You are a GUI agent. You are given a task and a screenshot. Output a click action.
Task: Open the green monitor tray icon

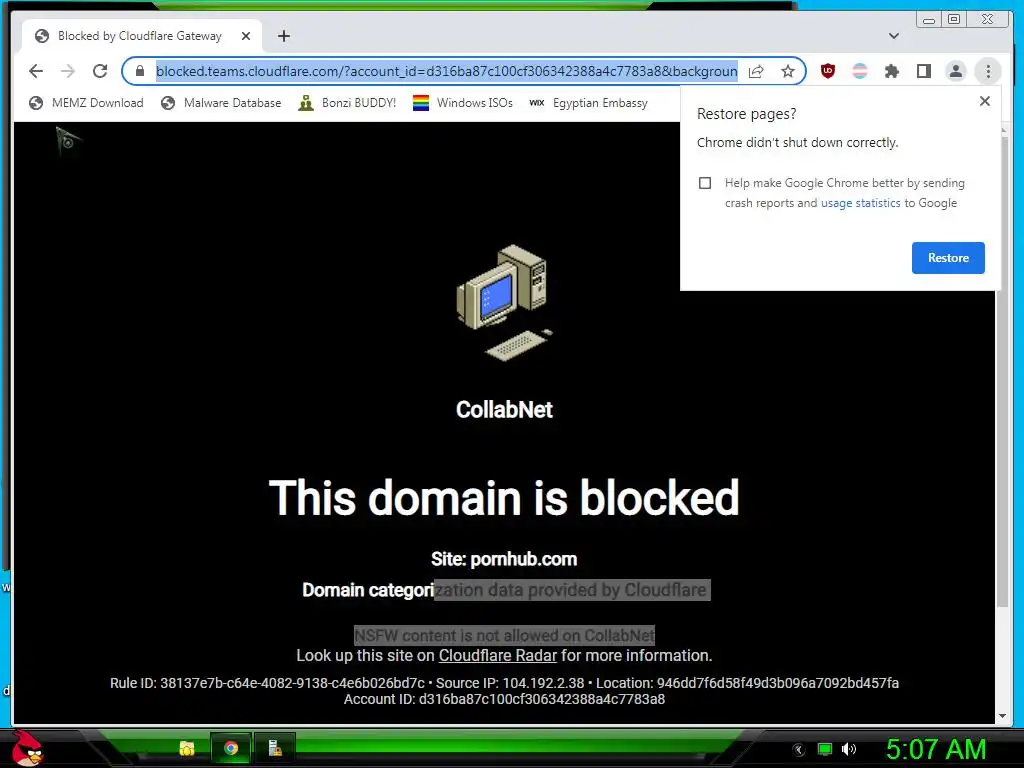[x=825, y=750]
